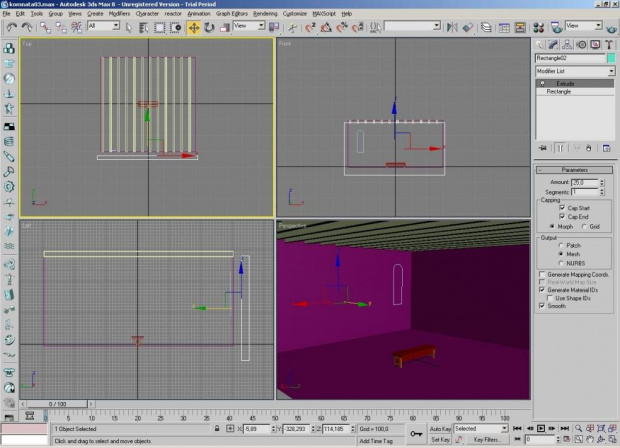Collapse the Parameters rollout
The image size is (620, 448).
575,170
